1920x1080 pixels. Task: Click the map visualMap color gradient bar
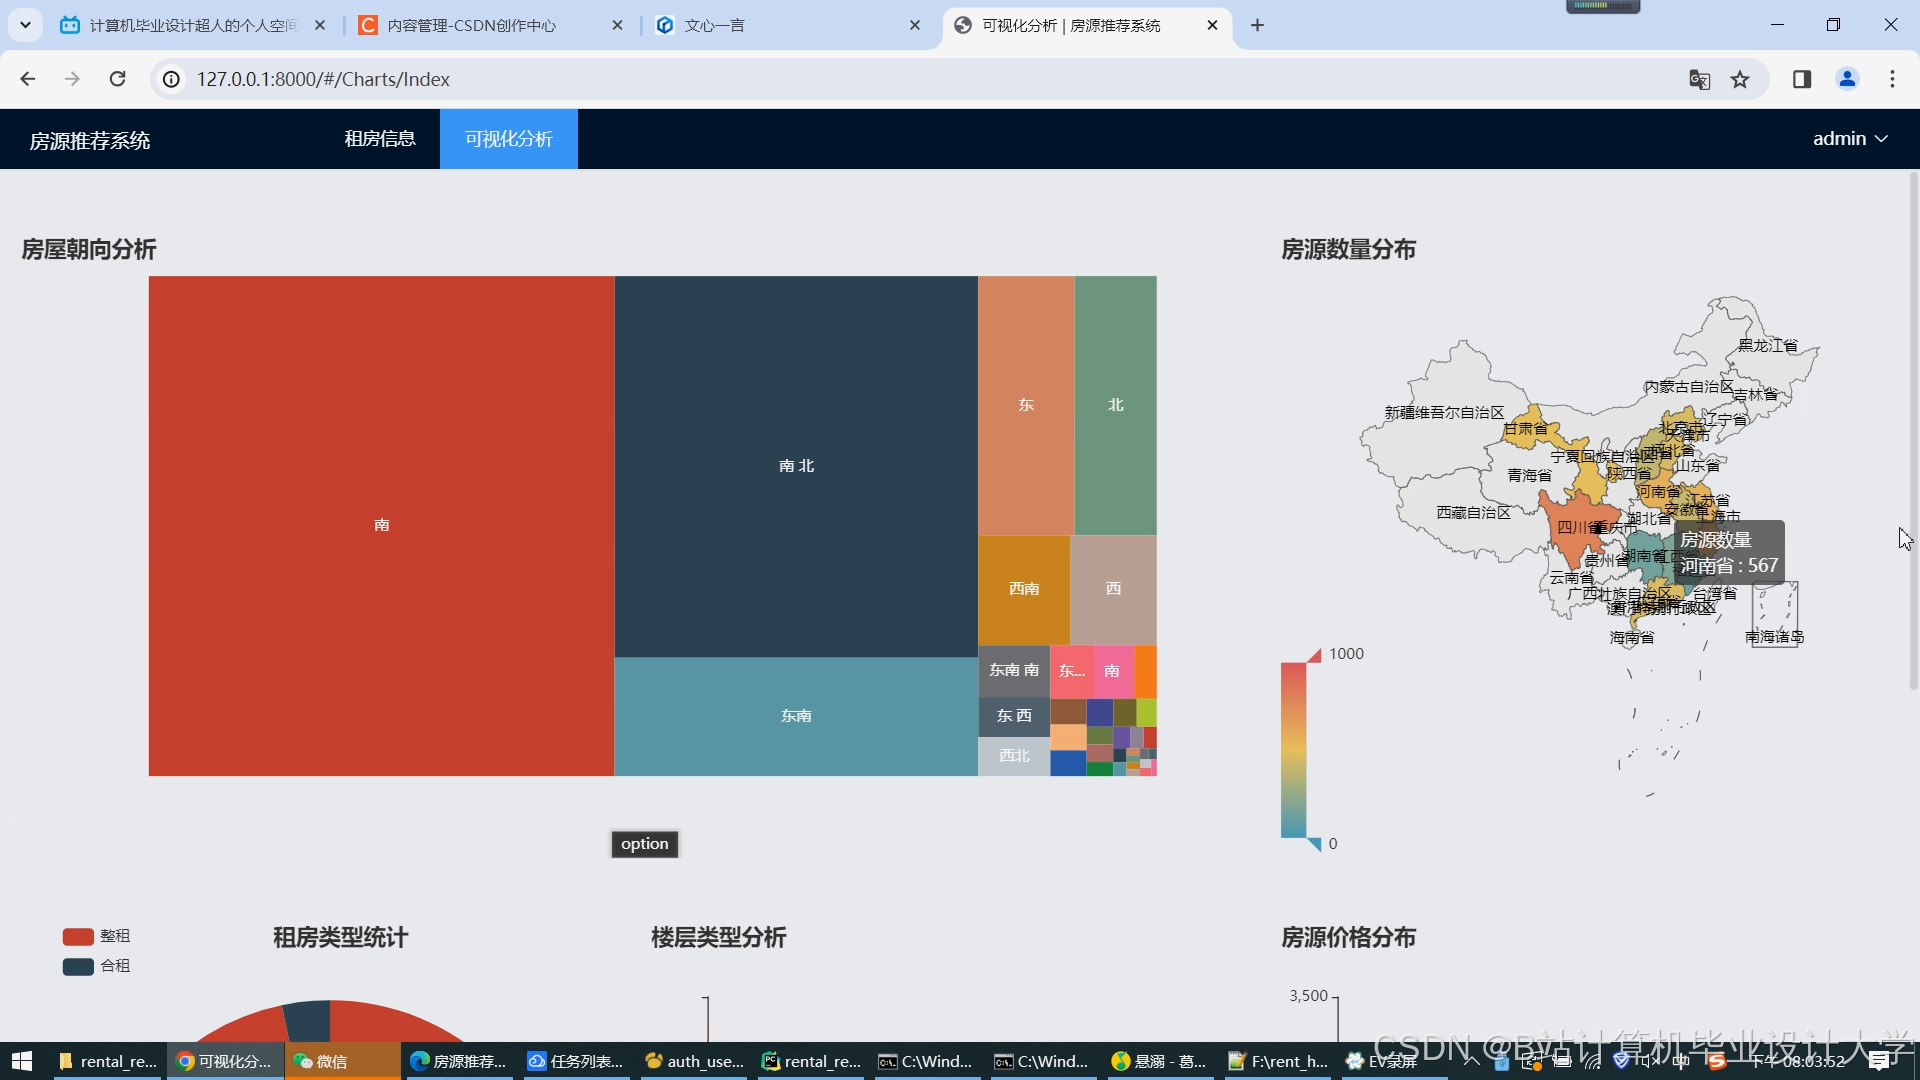click(x=1293, y=750)
